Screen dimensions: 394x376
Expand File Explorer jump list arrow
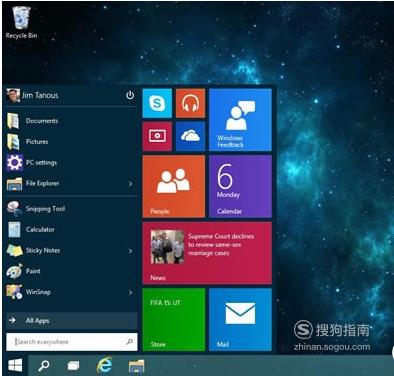pos(130,184)
